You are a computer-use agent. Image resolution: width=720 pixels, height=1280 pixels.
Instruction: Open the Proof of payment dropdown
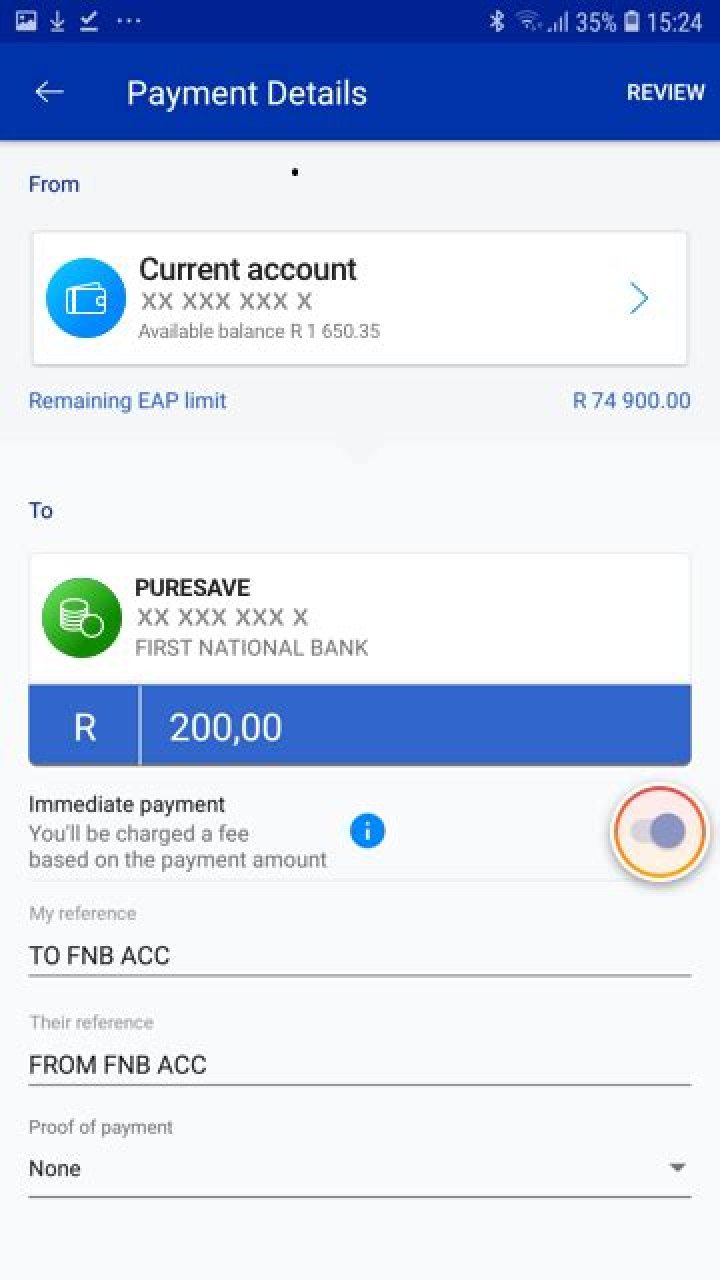pos(359,1167)
